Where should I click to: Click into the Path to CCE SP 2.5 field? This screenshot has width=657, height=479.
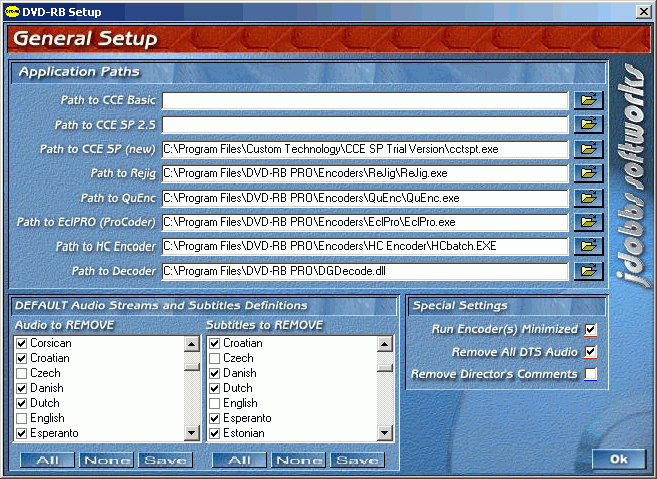point(365,125)
